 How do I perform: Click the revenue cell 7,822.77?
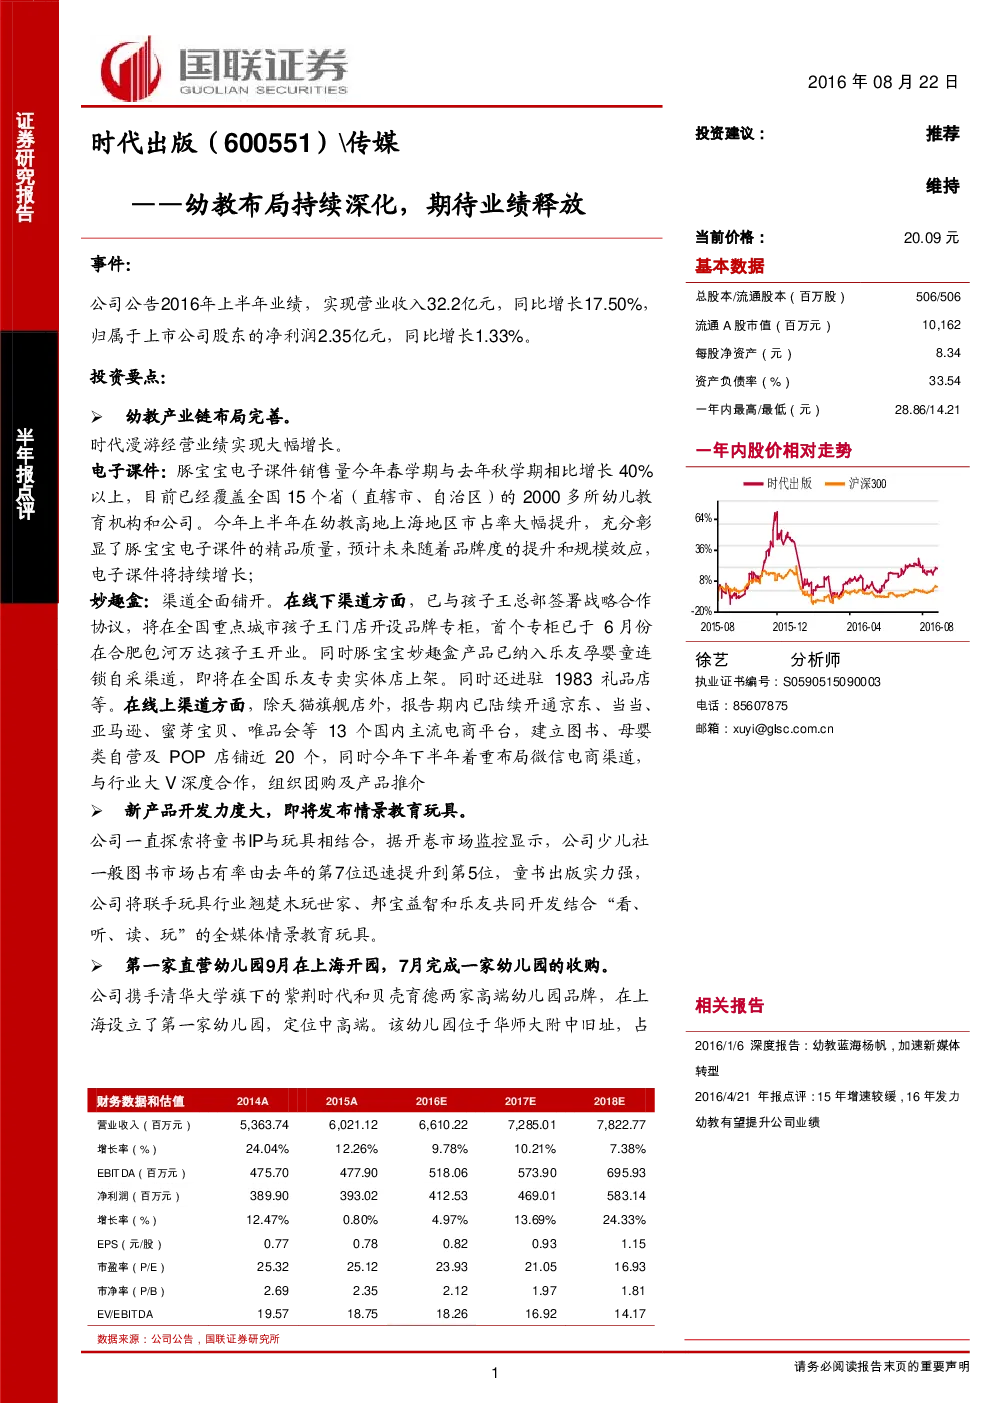pyautogui.click(x=621, y=1125)
